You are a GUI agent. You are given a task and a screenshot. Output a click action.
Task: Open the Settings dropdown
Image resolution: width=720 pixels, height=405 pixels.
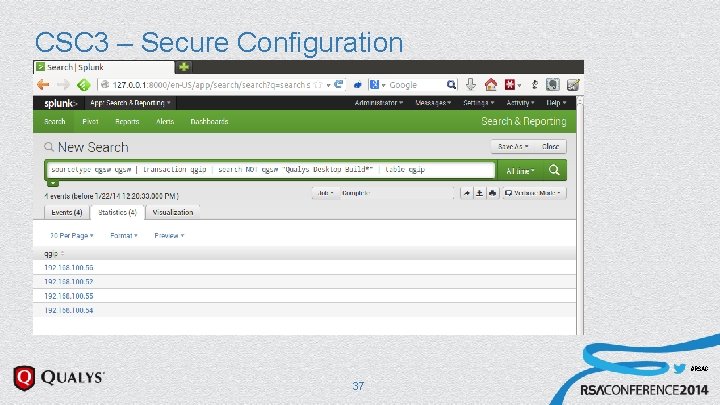coord(478,103)
